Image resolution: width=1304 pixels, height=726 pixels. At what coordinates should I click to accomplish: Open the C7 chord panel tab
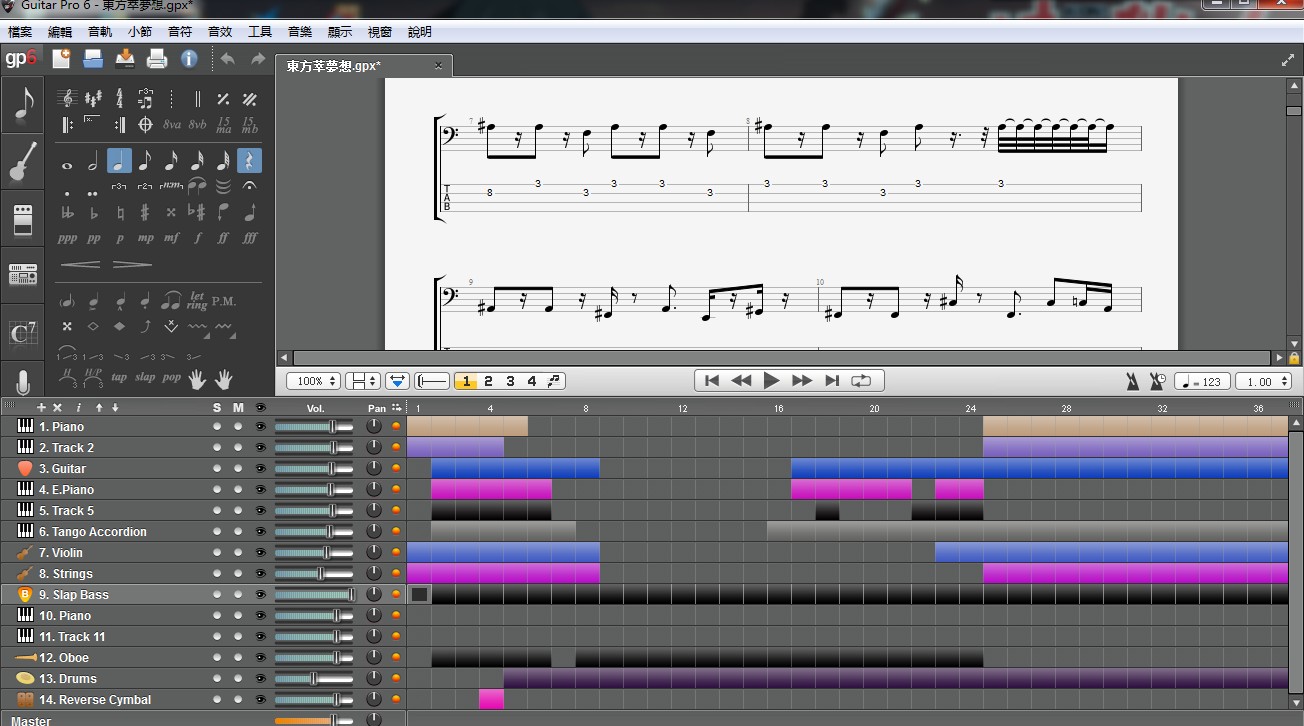pos(23,333)
